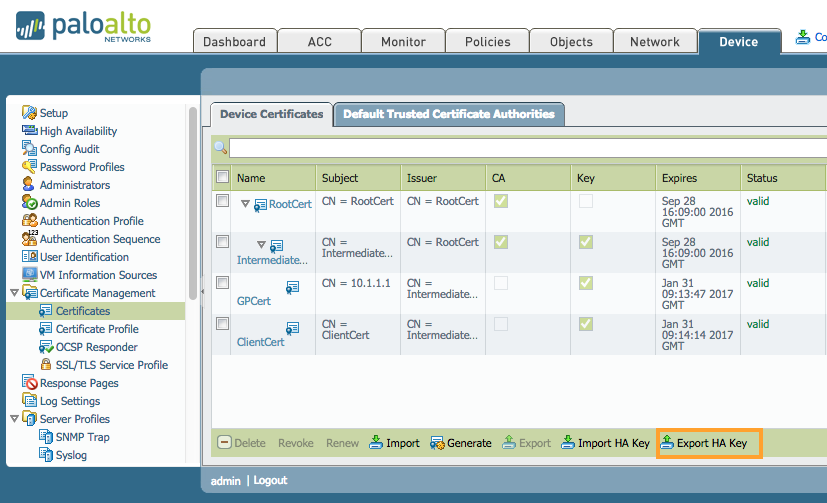This screenshot has width=827, height=503.
Task: Click the search magnifier icon above the table
Action: click(220, 148)
